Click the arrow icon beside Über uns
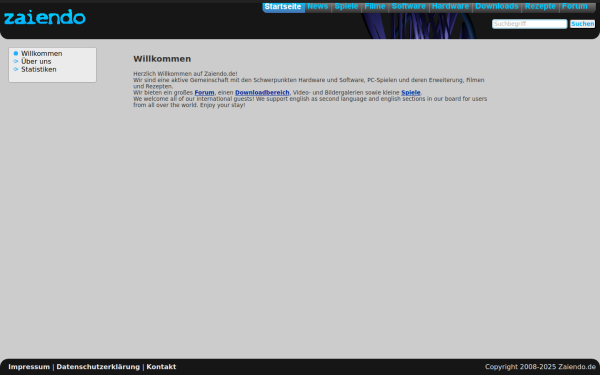Image resolution: width=600 pixels, height=375 pixels. [16, 61]
